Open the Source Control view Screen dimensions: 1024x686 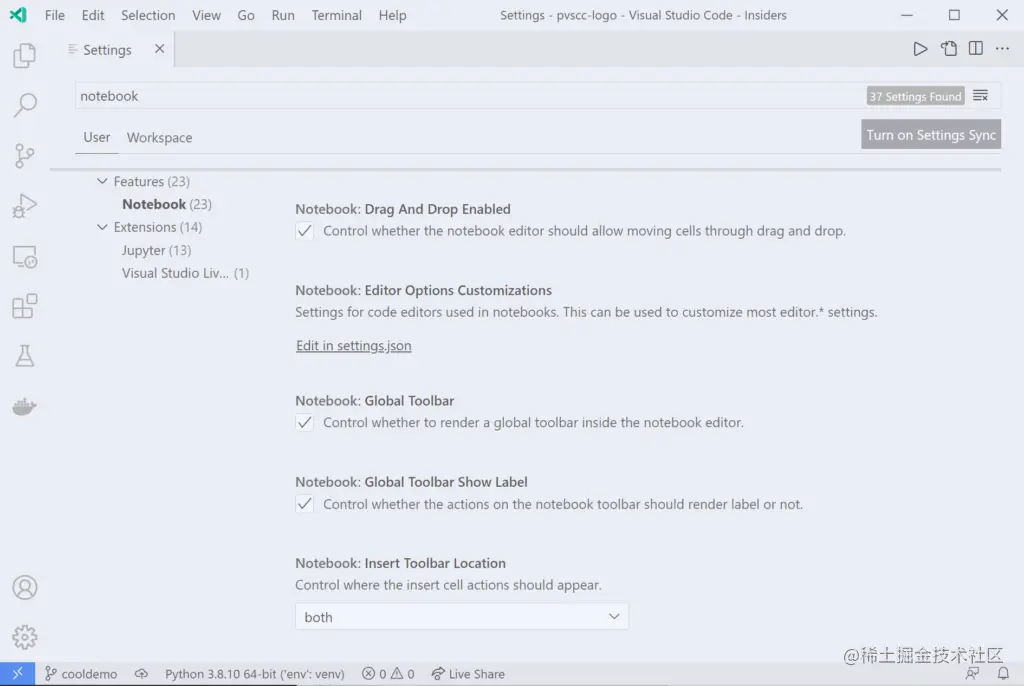pyautogui.click(x=24, y=155)
